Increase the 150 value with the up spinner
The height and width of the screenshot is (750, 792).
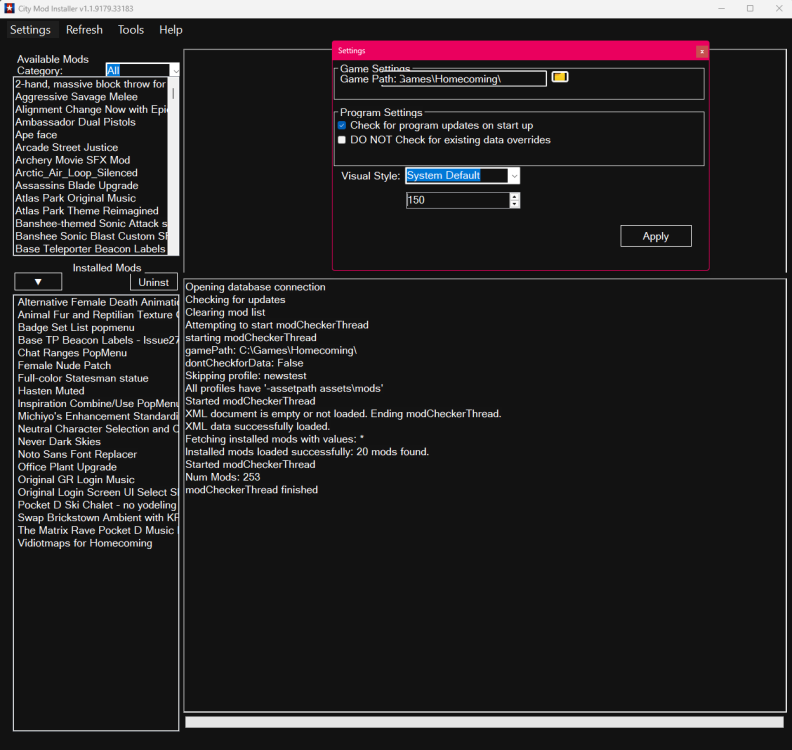pos(514,196)
